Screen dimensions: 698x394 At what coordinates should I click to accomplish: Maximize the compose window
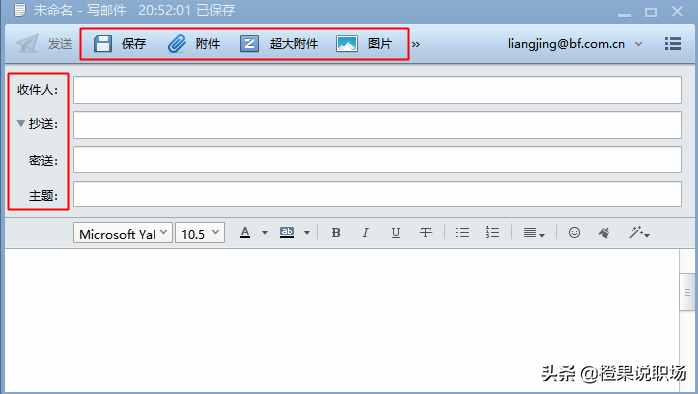tap(651, 12)
